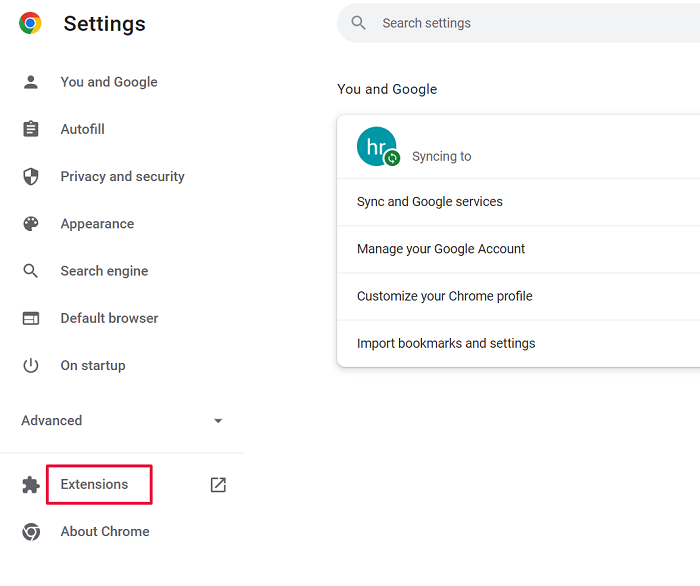Click the Chrome logo beside Settings
This screenshot has width=700, height=586.
30,23
